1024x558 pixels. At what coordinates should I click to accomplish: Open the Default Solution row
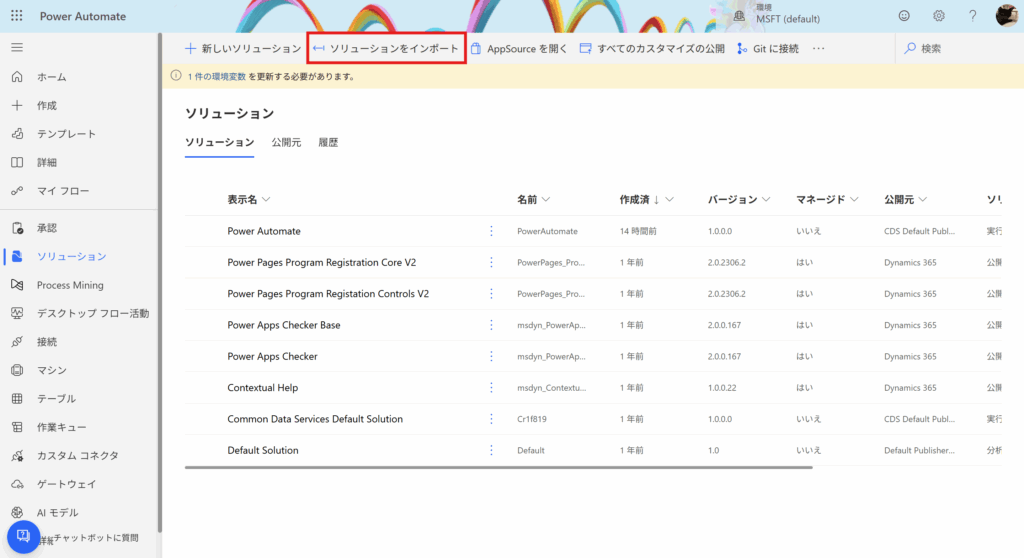click(x=263, y=451)
